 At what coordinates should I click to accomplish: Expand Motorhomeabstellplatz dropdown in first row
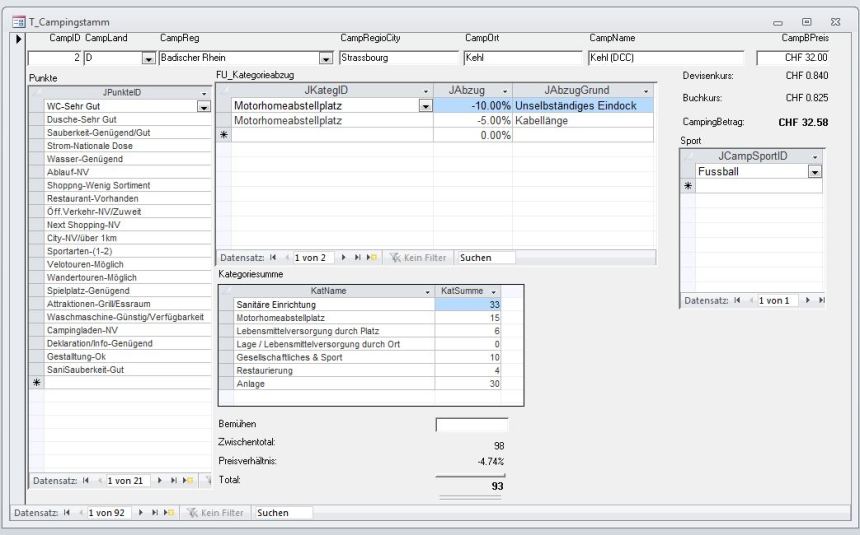(x=425, y=105)
